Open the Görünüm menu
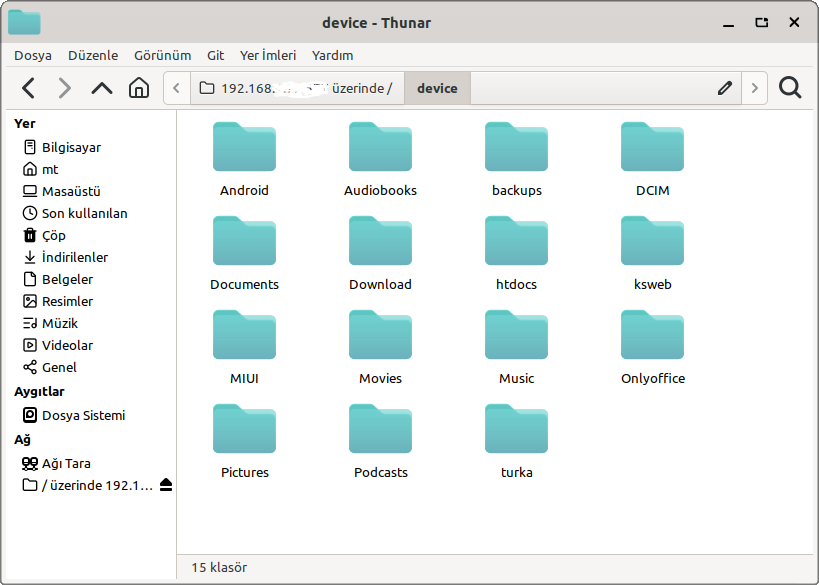This screenshot has height=585, width=819. (x=162, y=55)
